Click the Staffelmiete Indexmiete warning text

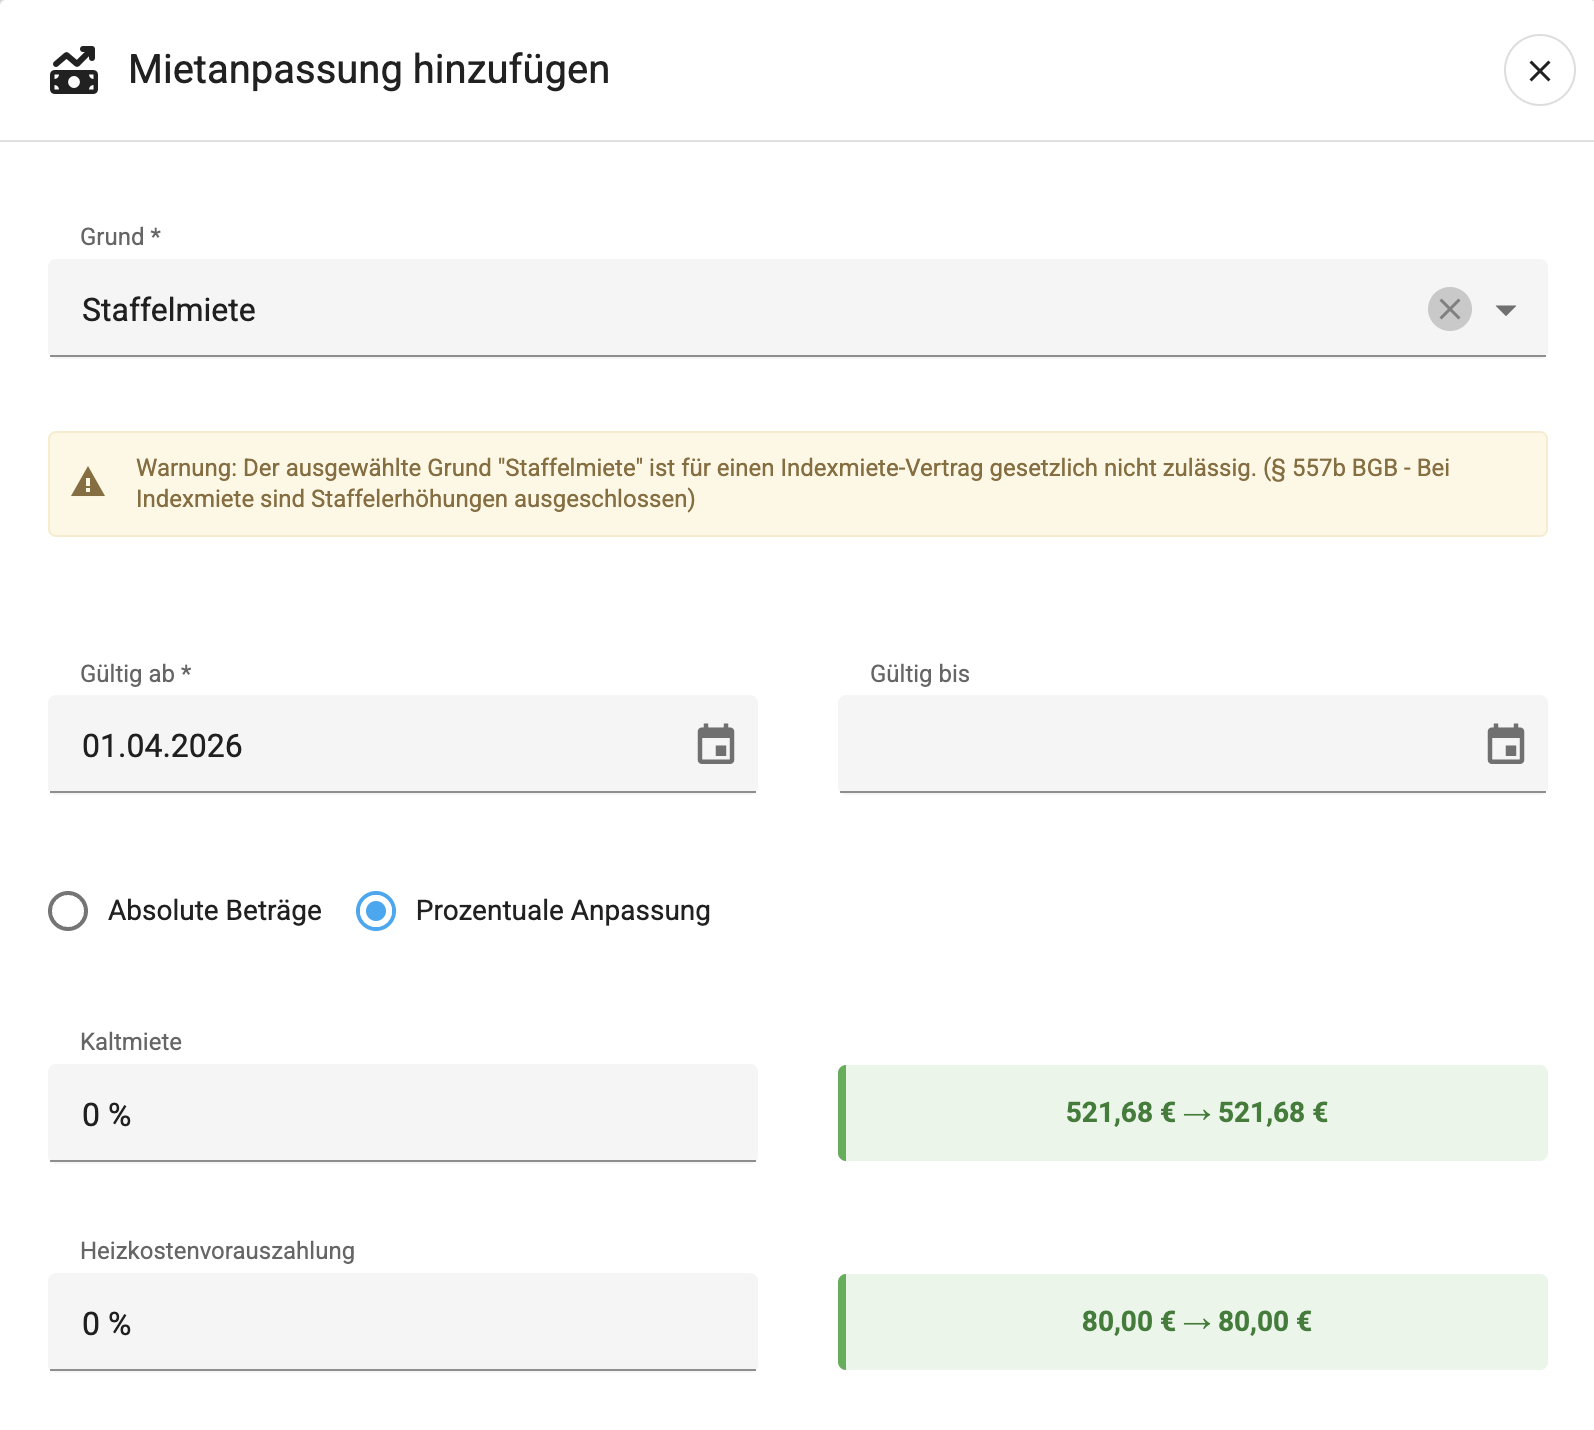point(792,483)
